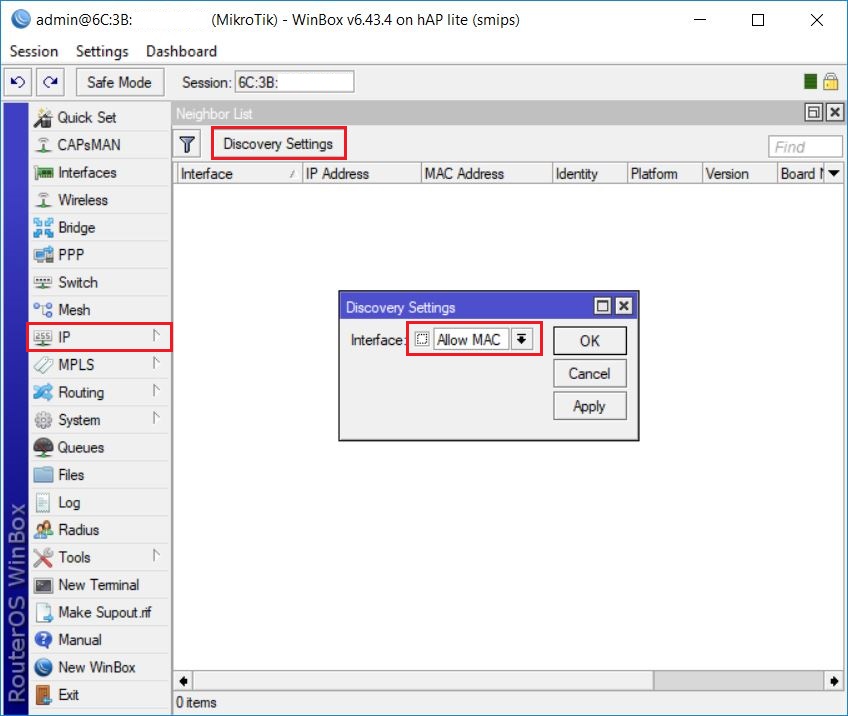Click the scroll right arrow
This screenshot has width=848, height=716.
pos(834,681)
